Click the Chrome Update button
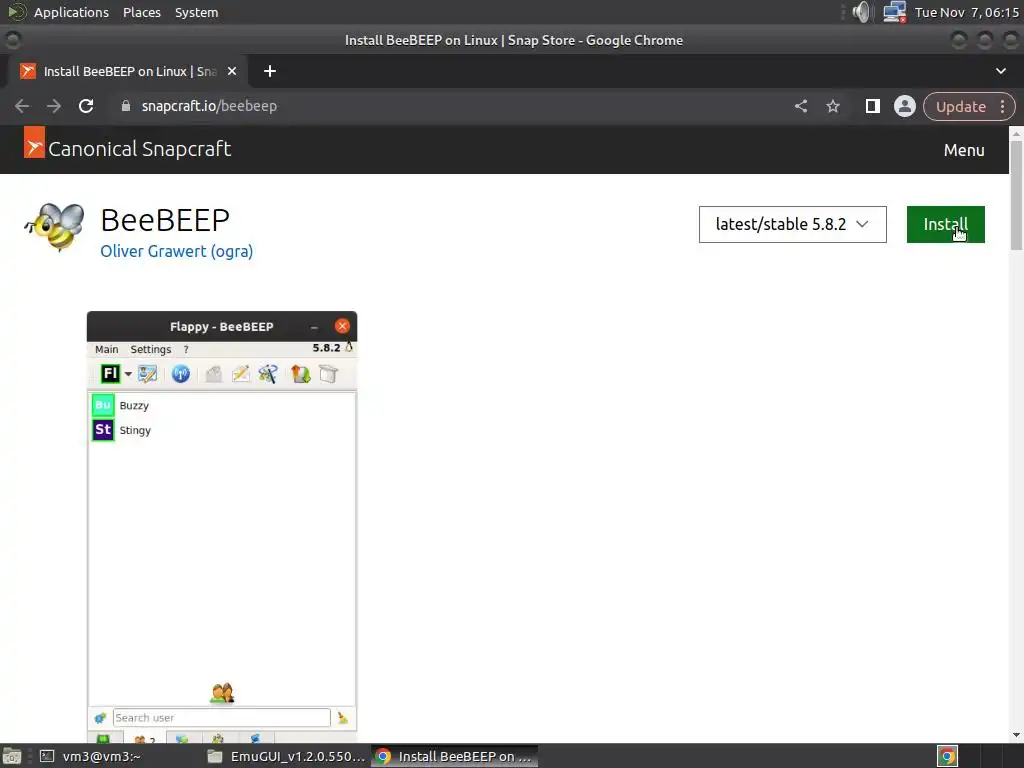The width and height of the screenshot is (1024, 768). point(961,106)
